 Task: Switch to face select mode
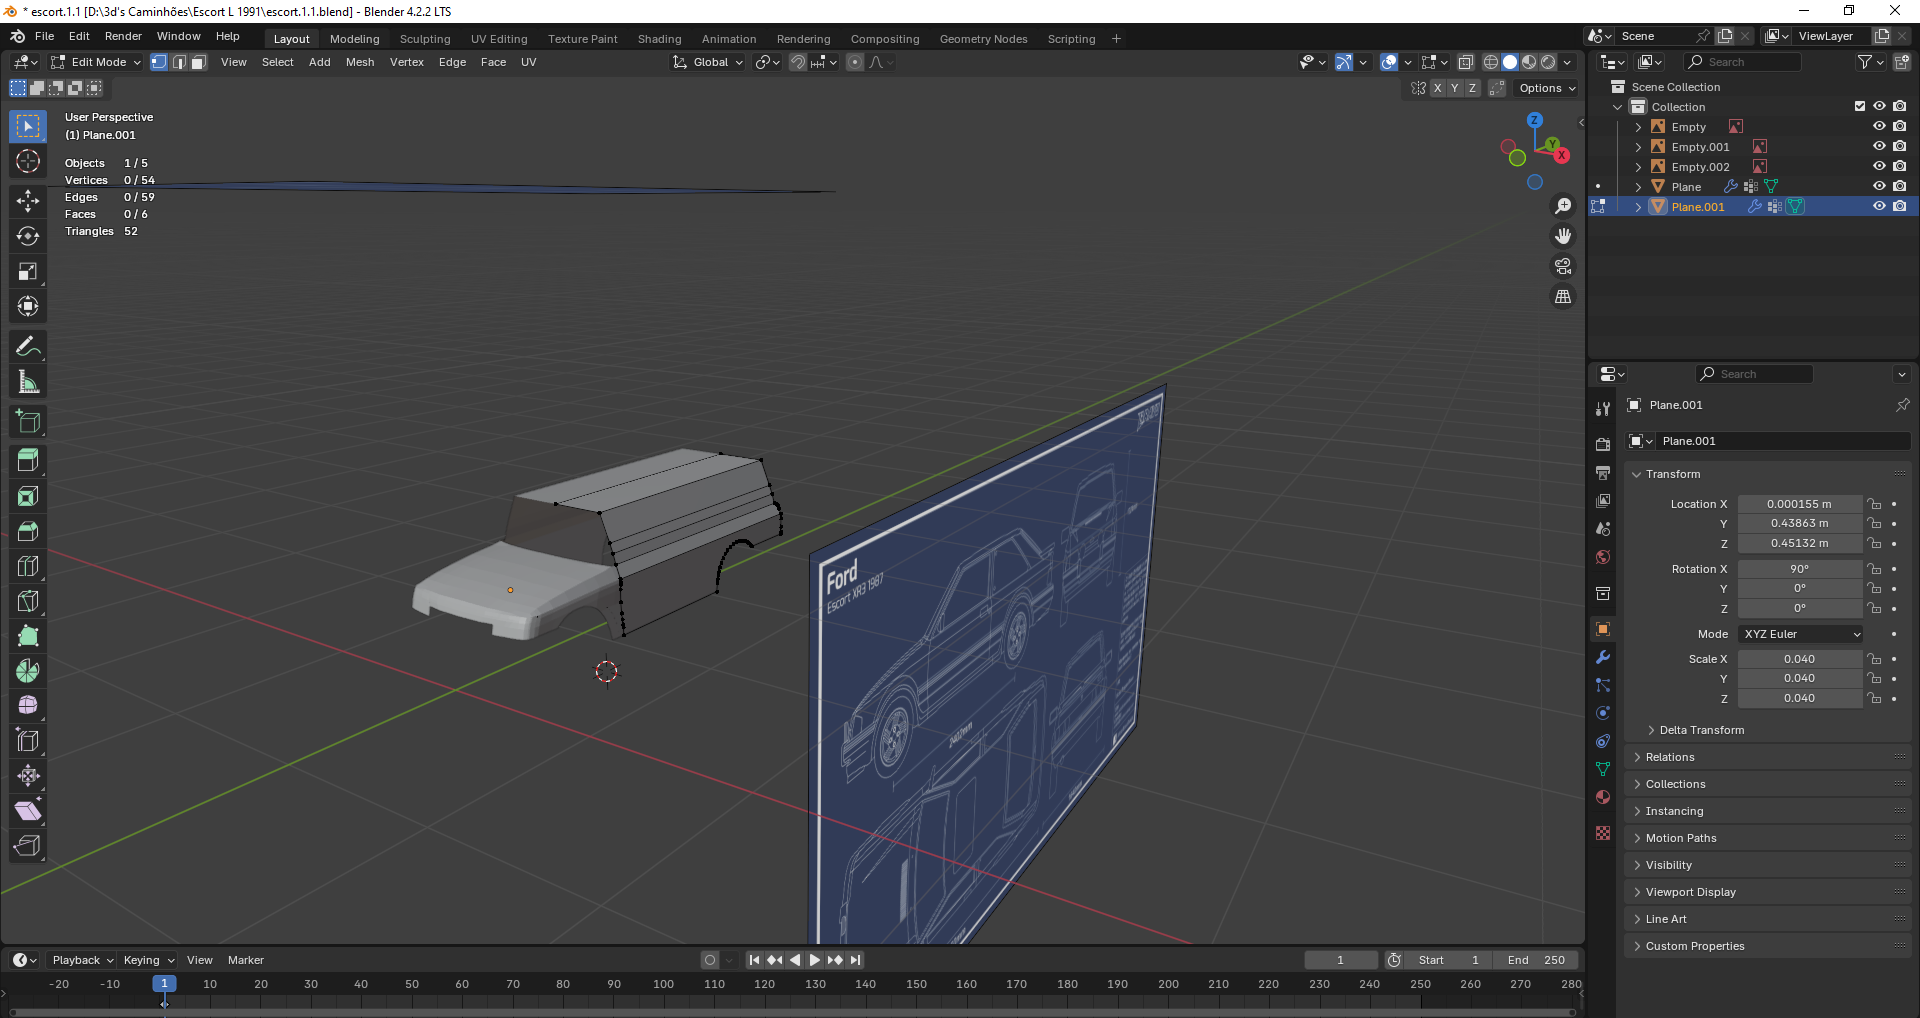(199, 62)
